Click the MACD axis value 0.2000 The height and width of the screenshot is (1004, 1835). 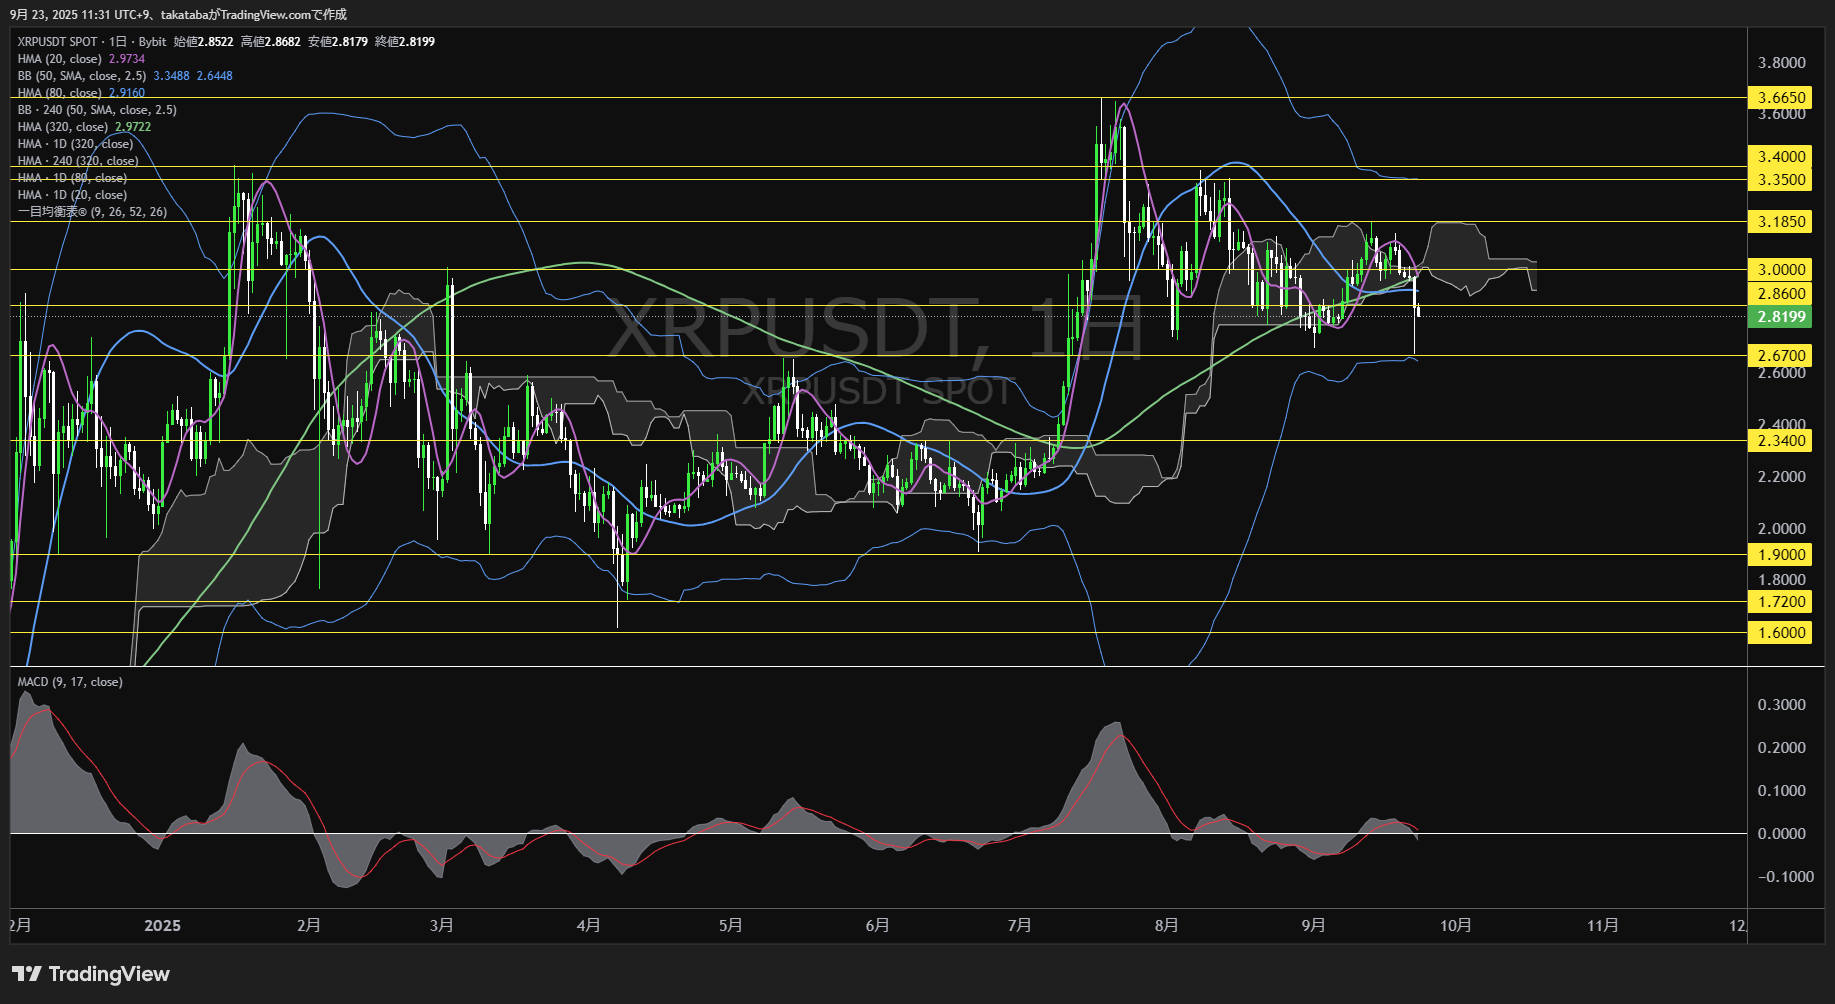tap(1782, 748)
